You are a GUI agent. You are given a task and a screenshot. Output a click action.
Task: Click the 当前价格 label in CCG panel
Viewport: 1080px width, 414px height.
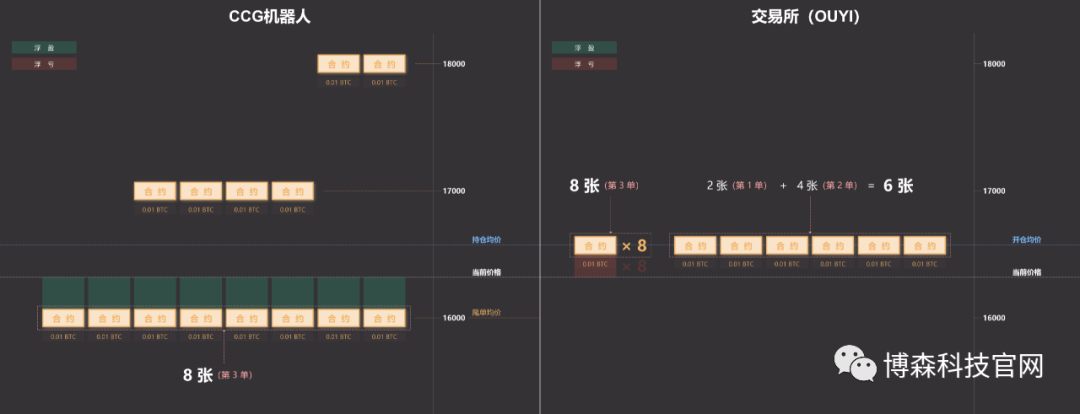486,273
